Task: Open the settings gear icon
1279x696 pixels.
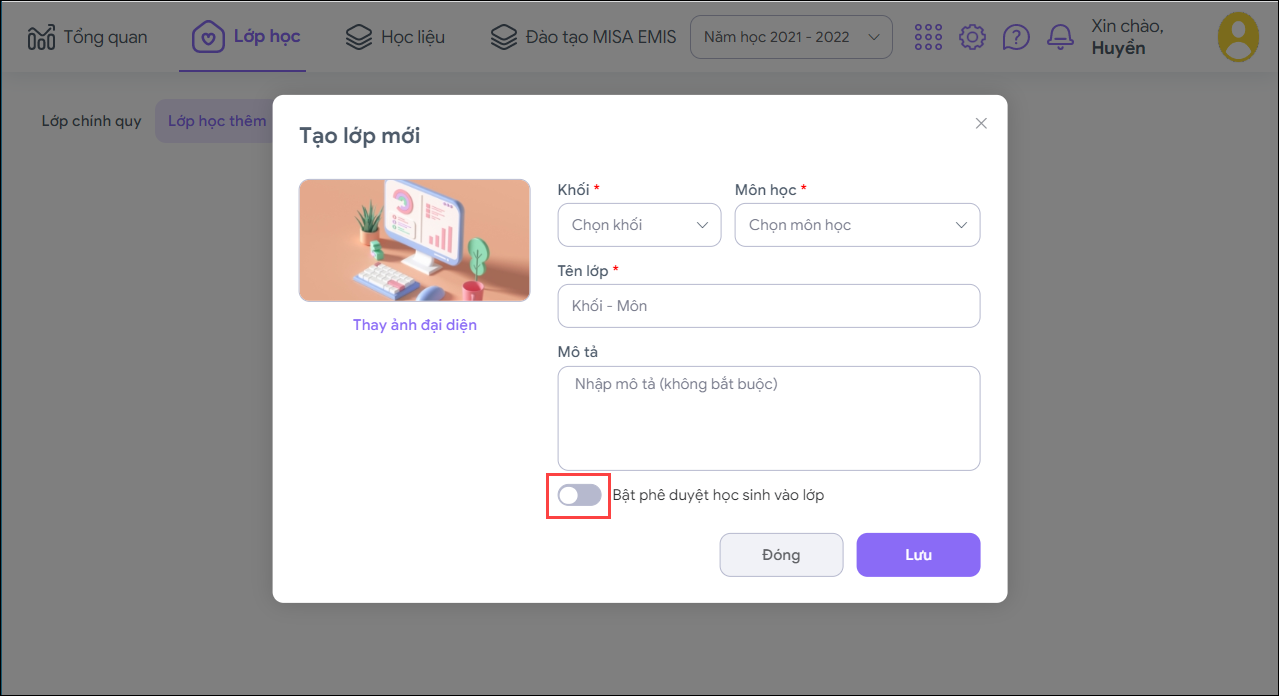Action: (972, 38)
